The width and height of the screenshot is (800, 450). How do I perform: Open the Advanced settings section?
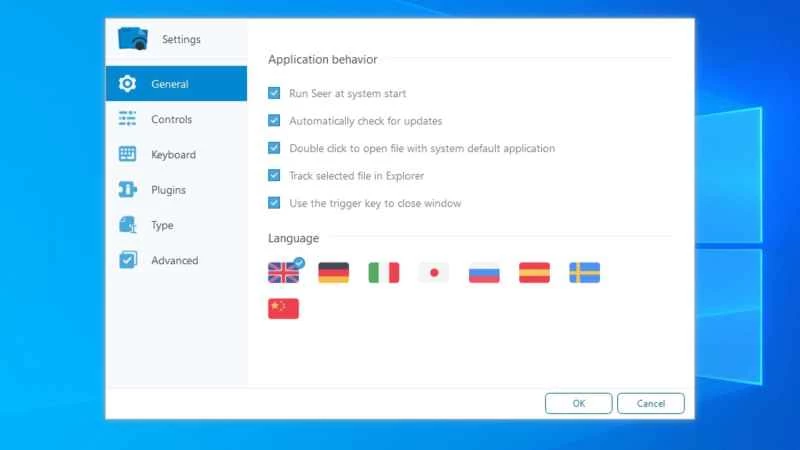click(x=174, y=260)
